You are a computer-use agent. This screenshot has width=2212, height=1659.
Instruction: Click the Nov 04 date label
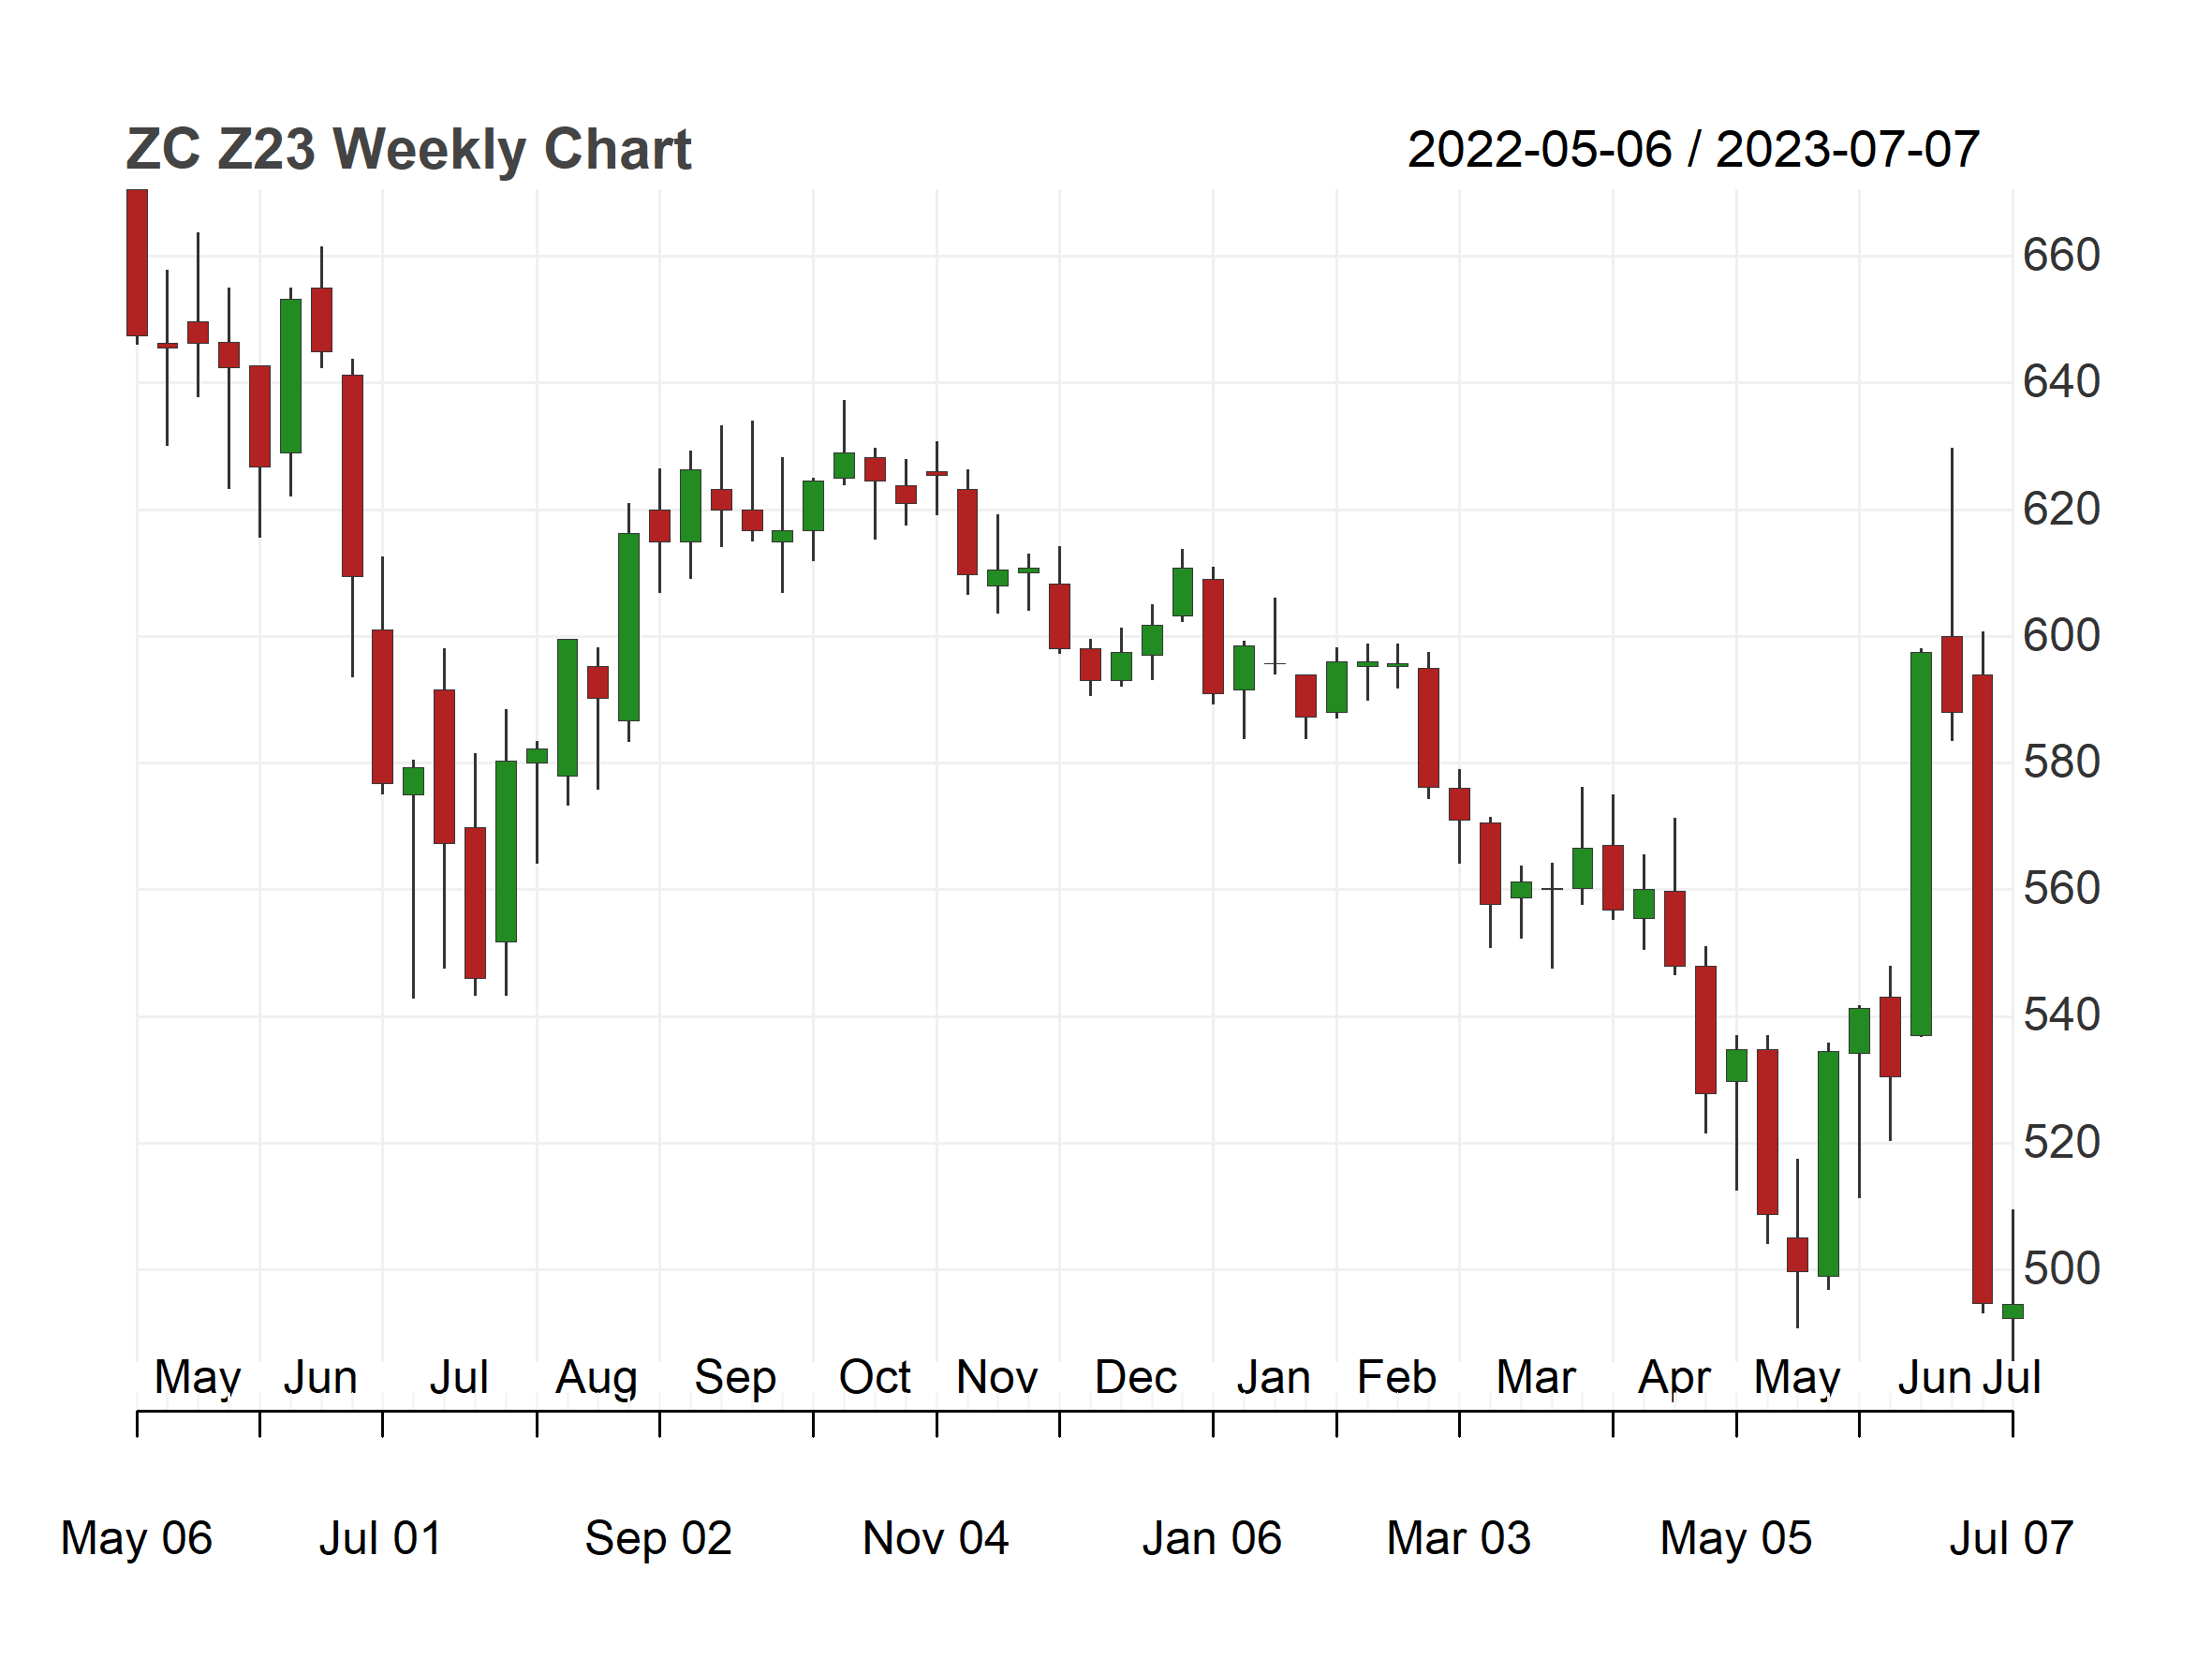pos(936,1538)
